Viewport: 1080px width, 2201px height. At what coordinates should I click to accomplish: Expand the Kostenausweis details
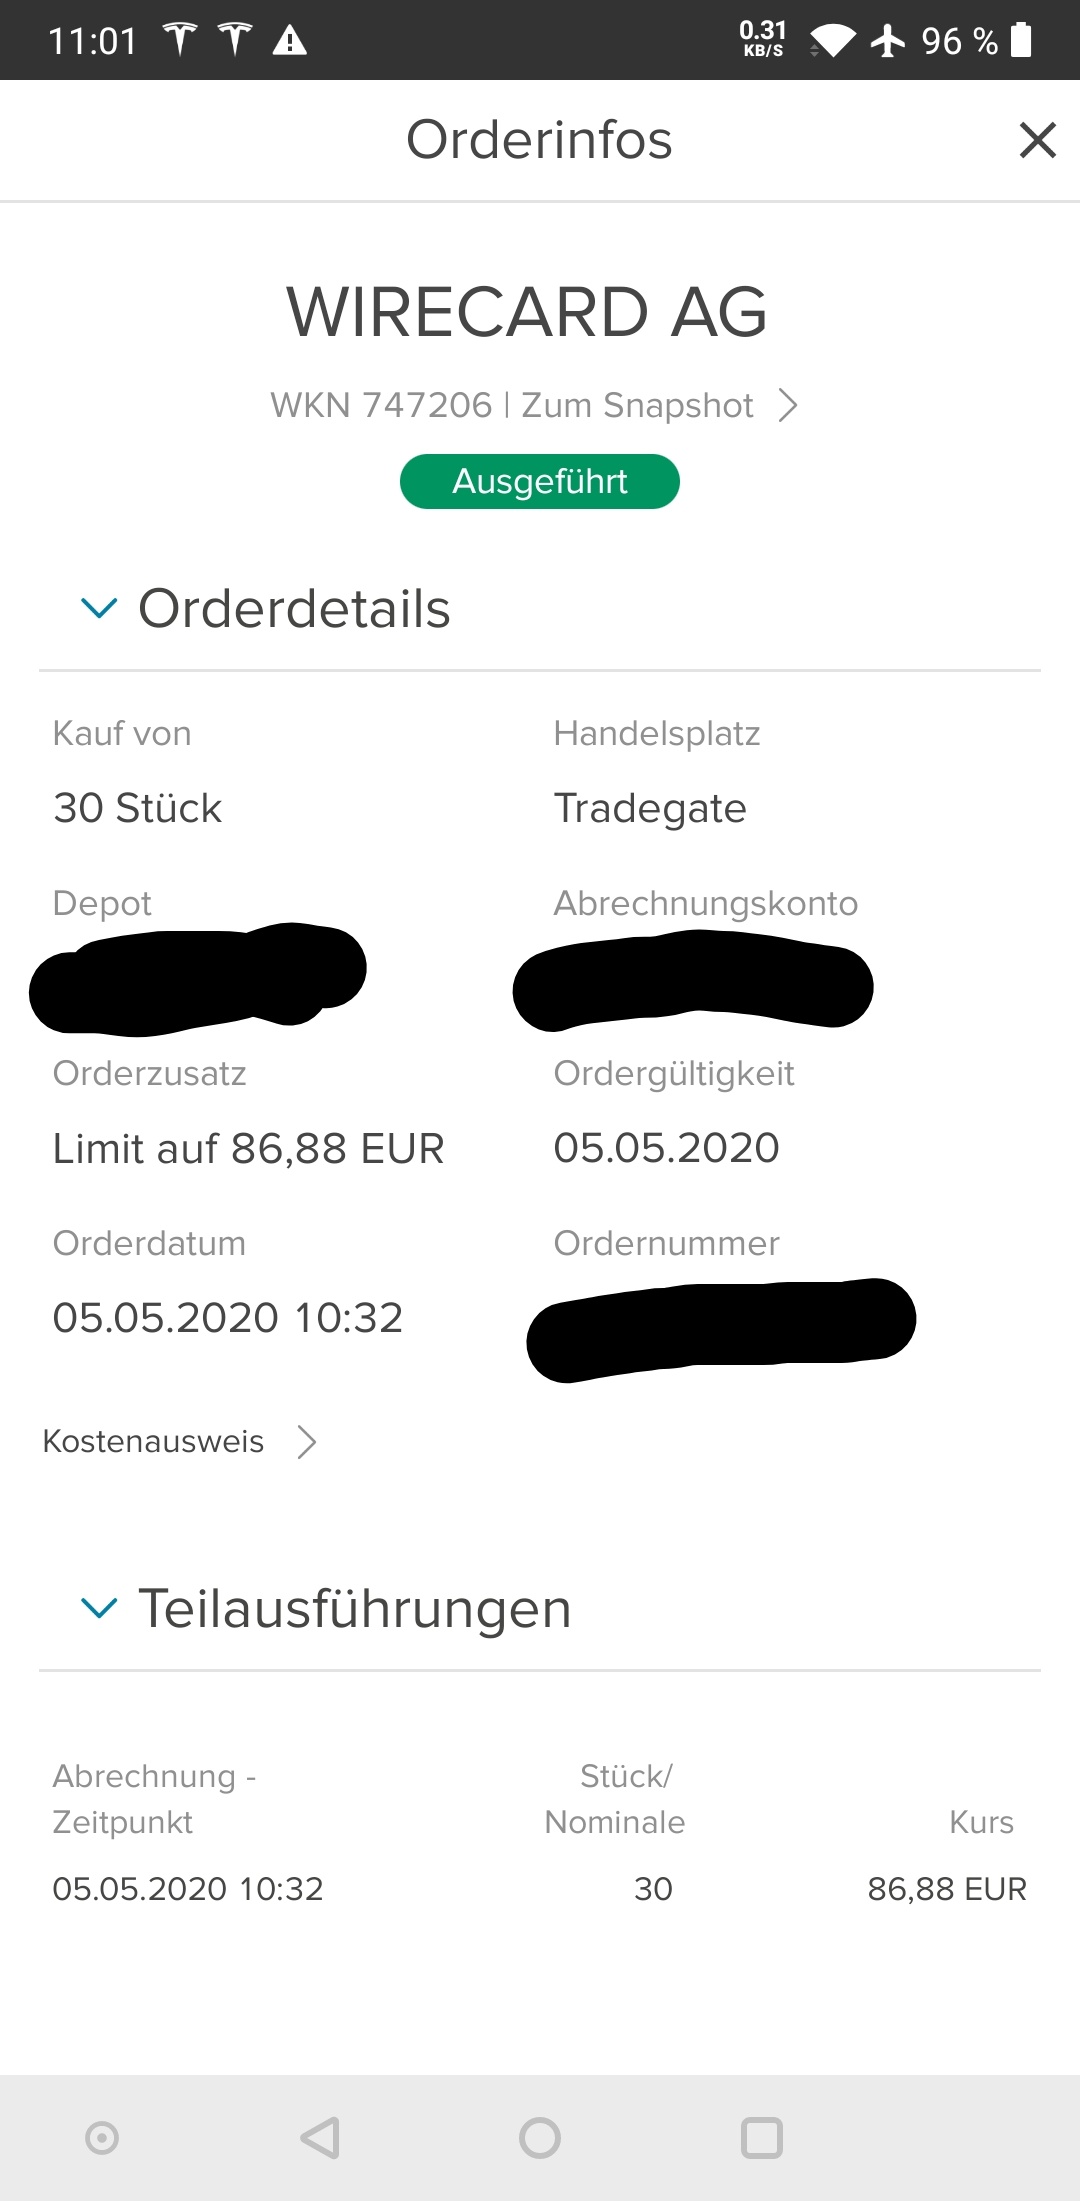point(180,1442)
